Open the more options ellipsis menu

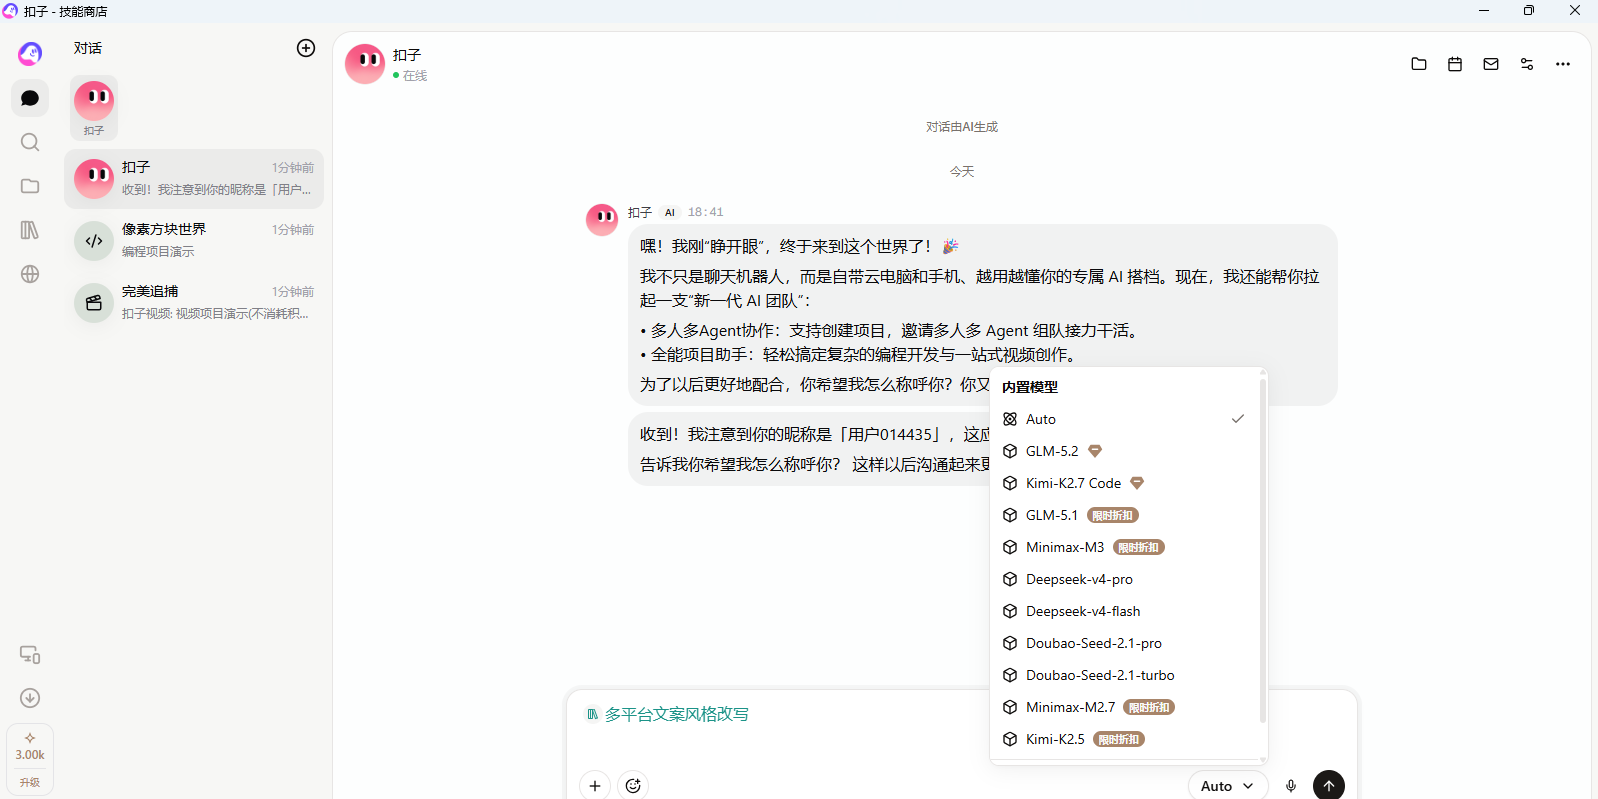point(1563,64)
